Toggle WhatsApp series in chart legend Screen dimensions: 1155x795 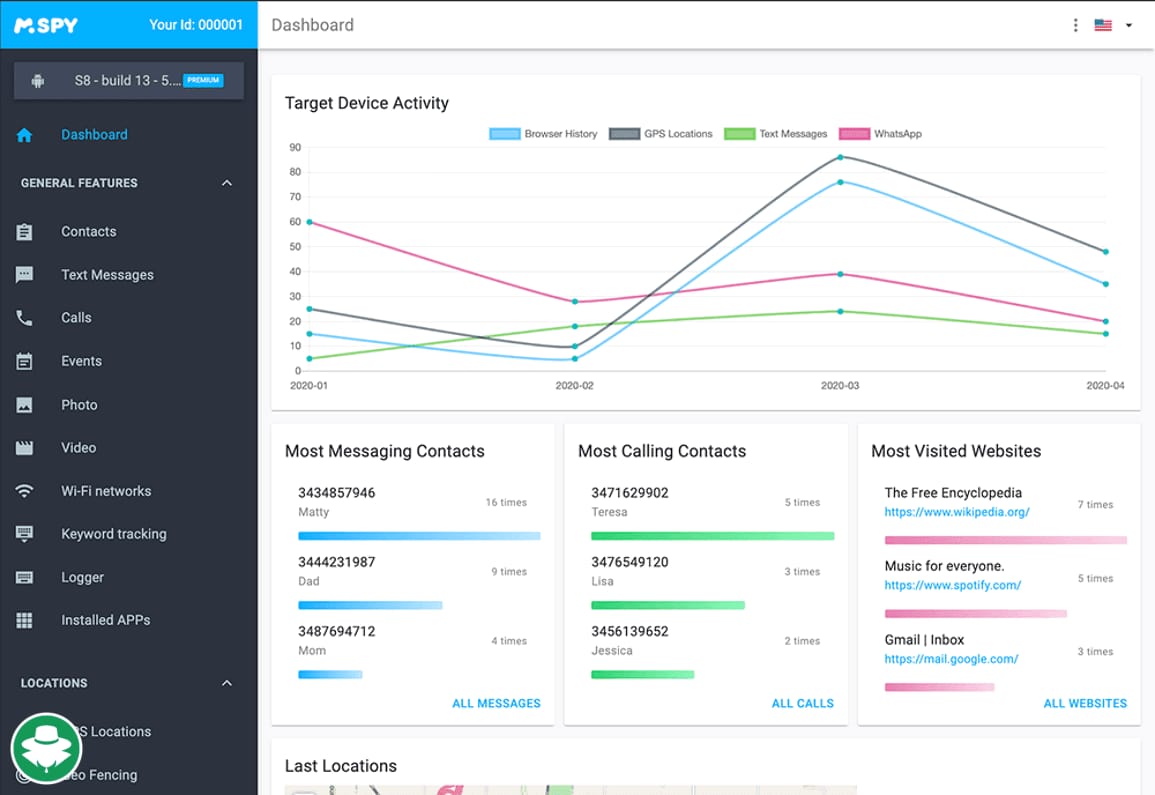tap(880, 134)
